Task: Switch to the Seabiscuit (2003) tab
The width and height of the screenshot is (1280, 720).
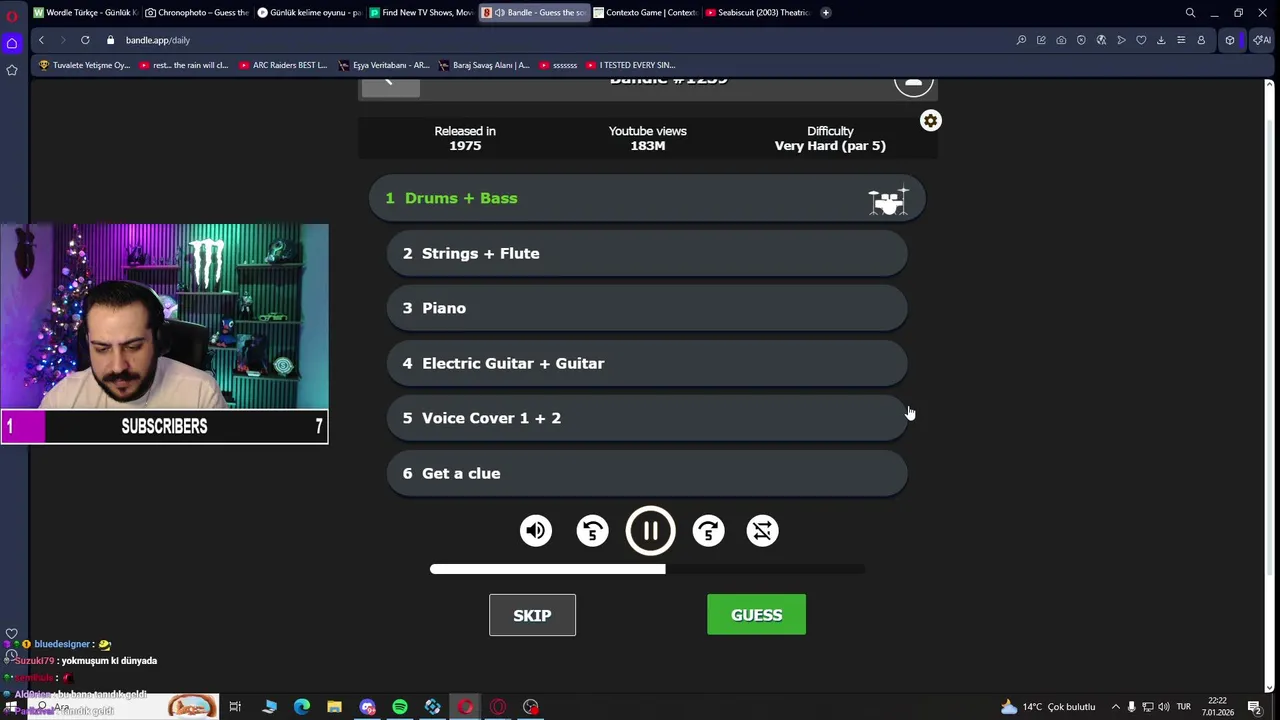Action: 757,12
